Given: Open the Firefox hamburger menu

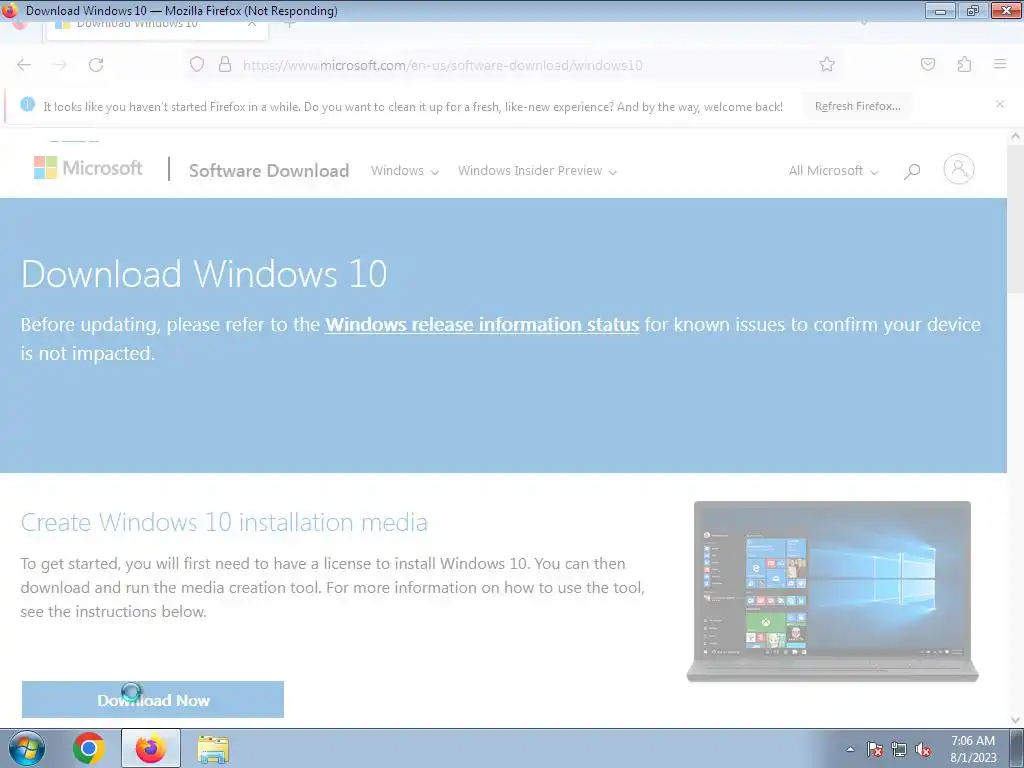Looking at the screenshot, I should (x=1000, y=65).
